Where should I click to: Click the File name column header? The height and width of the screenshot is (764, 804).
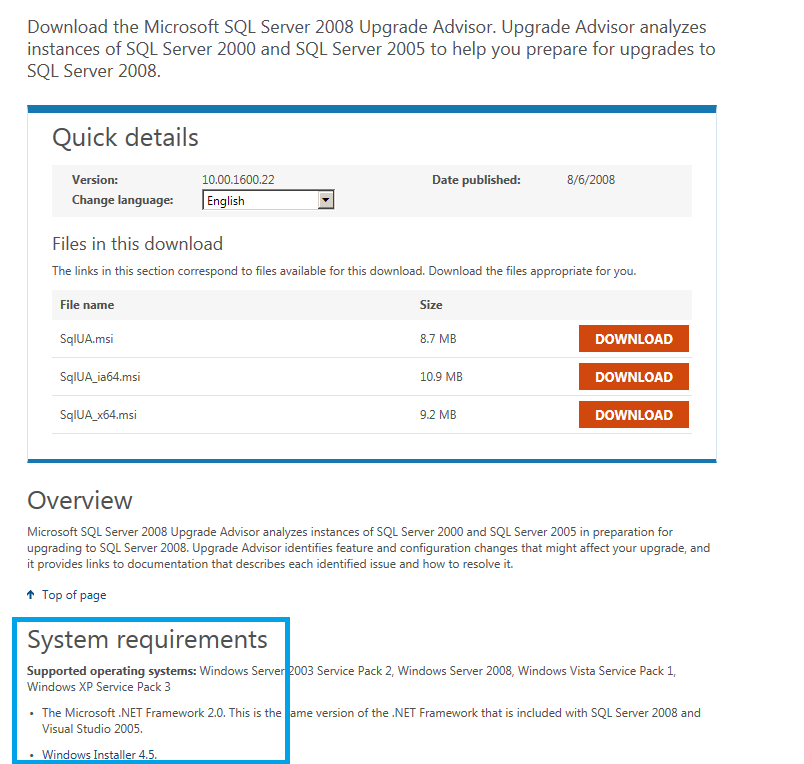[x=87, y=305]
